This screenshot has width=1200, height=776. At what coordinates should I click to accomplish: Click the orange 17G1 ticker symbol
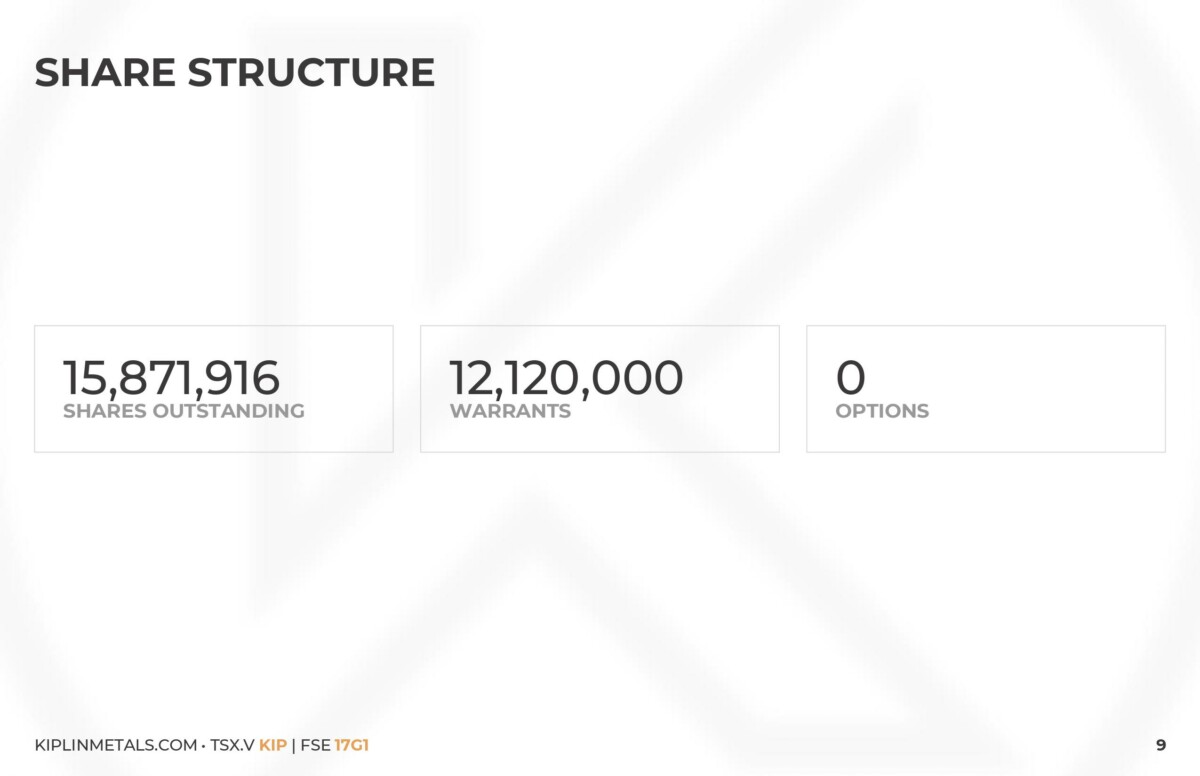tap(352, 745)
